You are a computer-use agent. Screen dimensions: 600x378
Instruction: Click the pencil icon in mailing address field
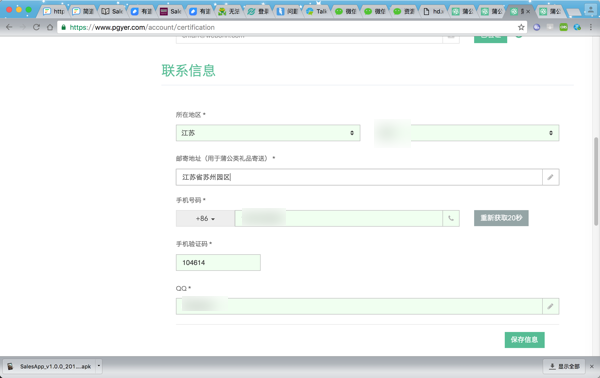pos(550,177)
